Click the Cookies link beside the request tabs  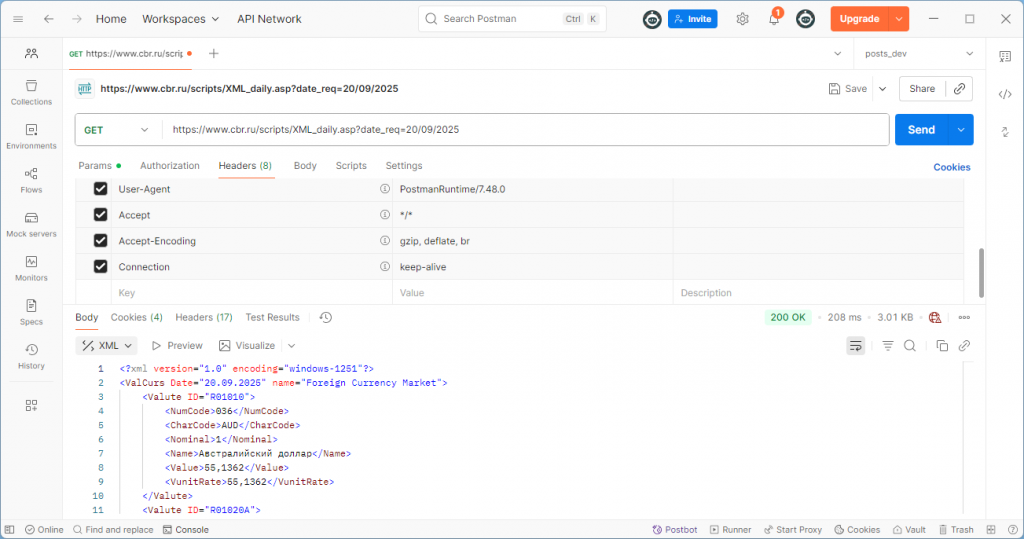951,167
